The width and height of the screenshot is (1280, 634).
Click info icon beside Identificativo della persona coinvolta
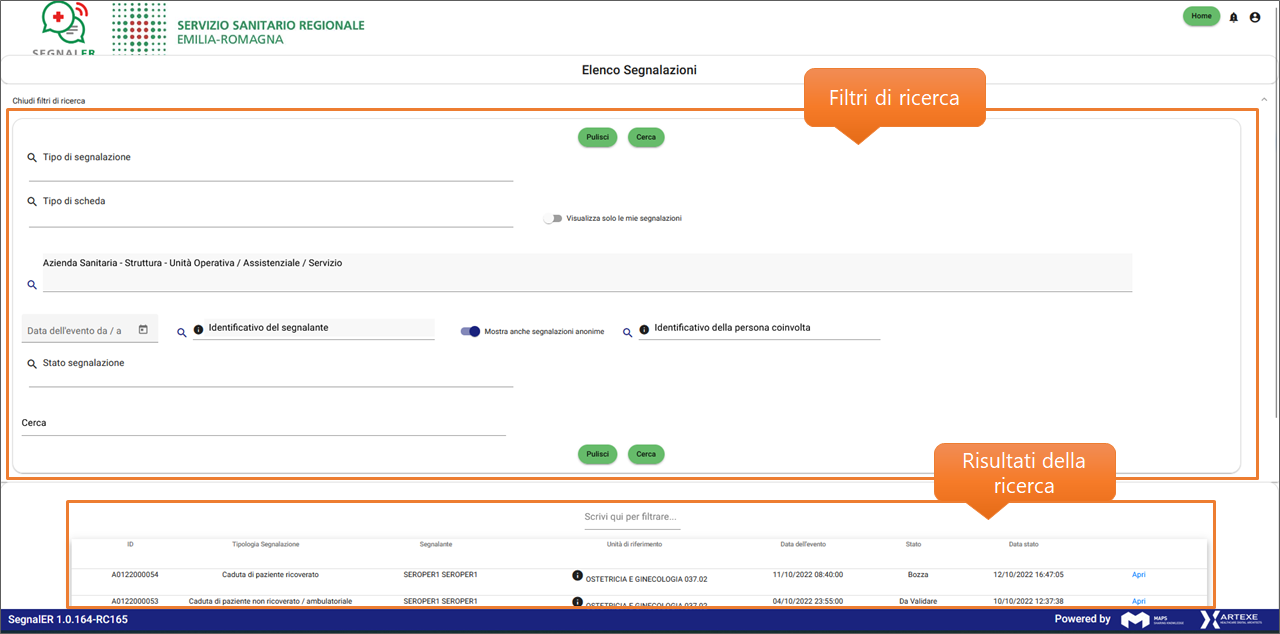[x=644, y=330]
